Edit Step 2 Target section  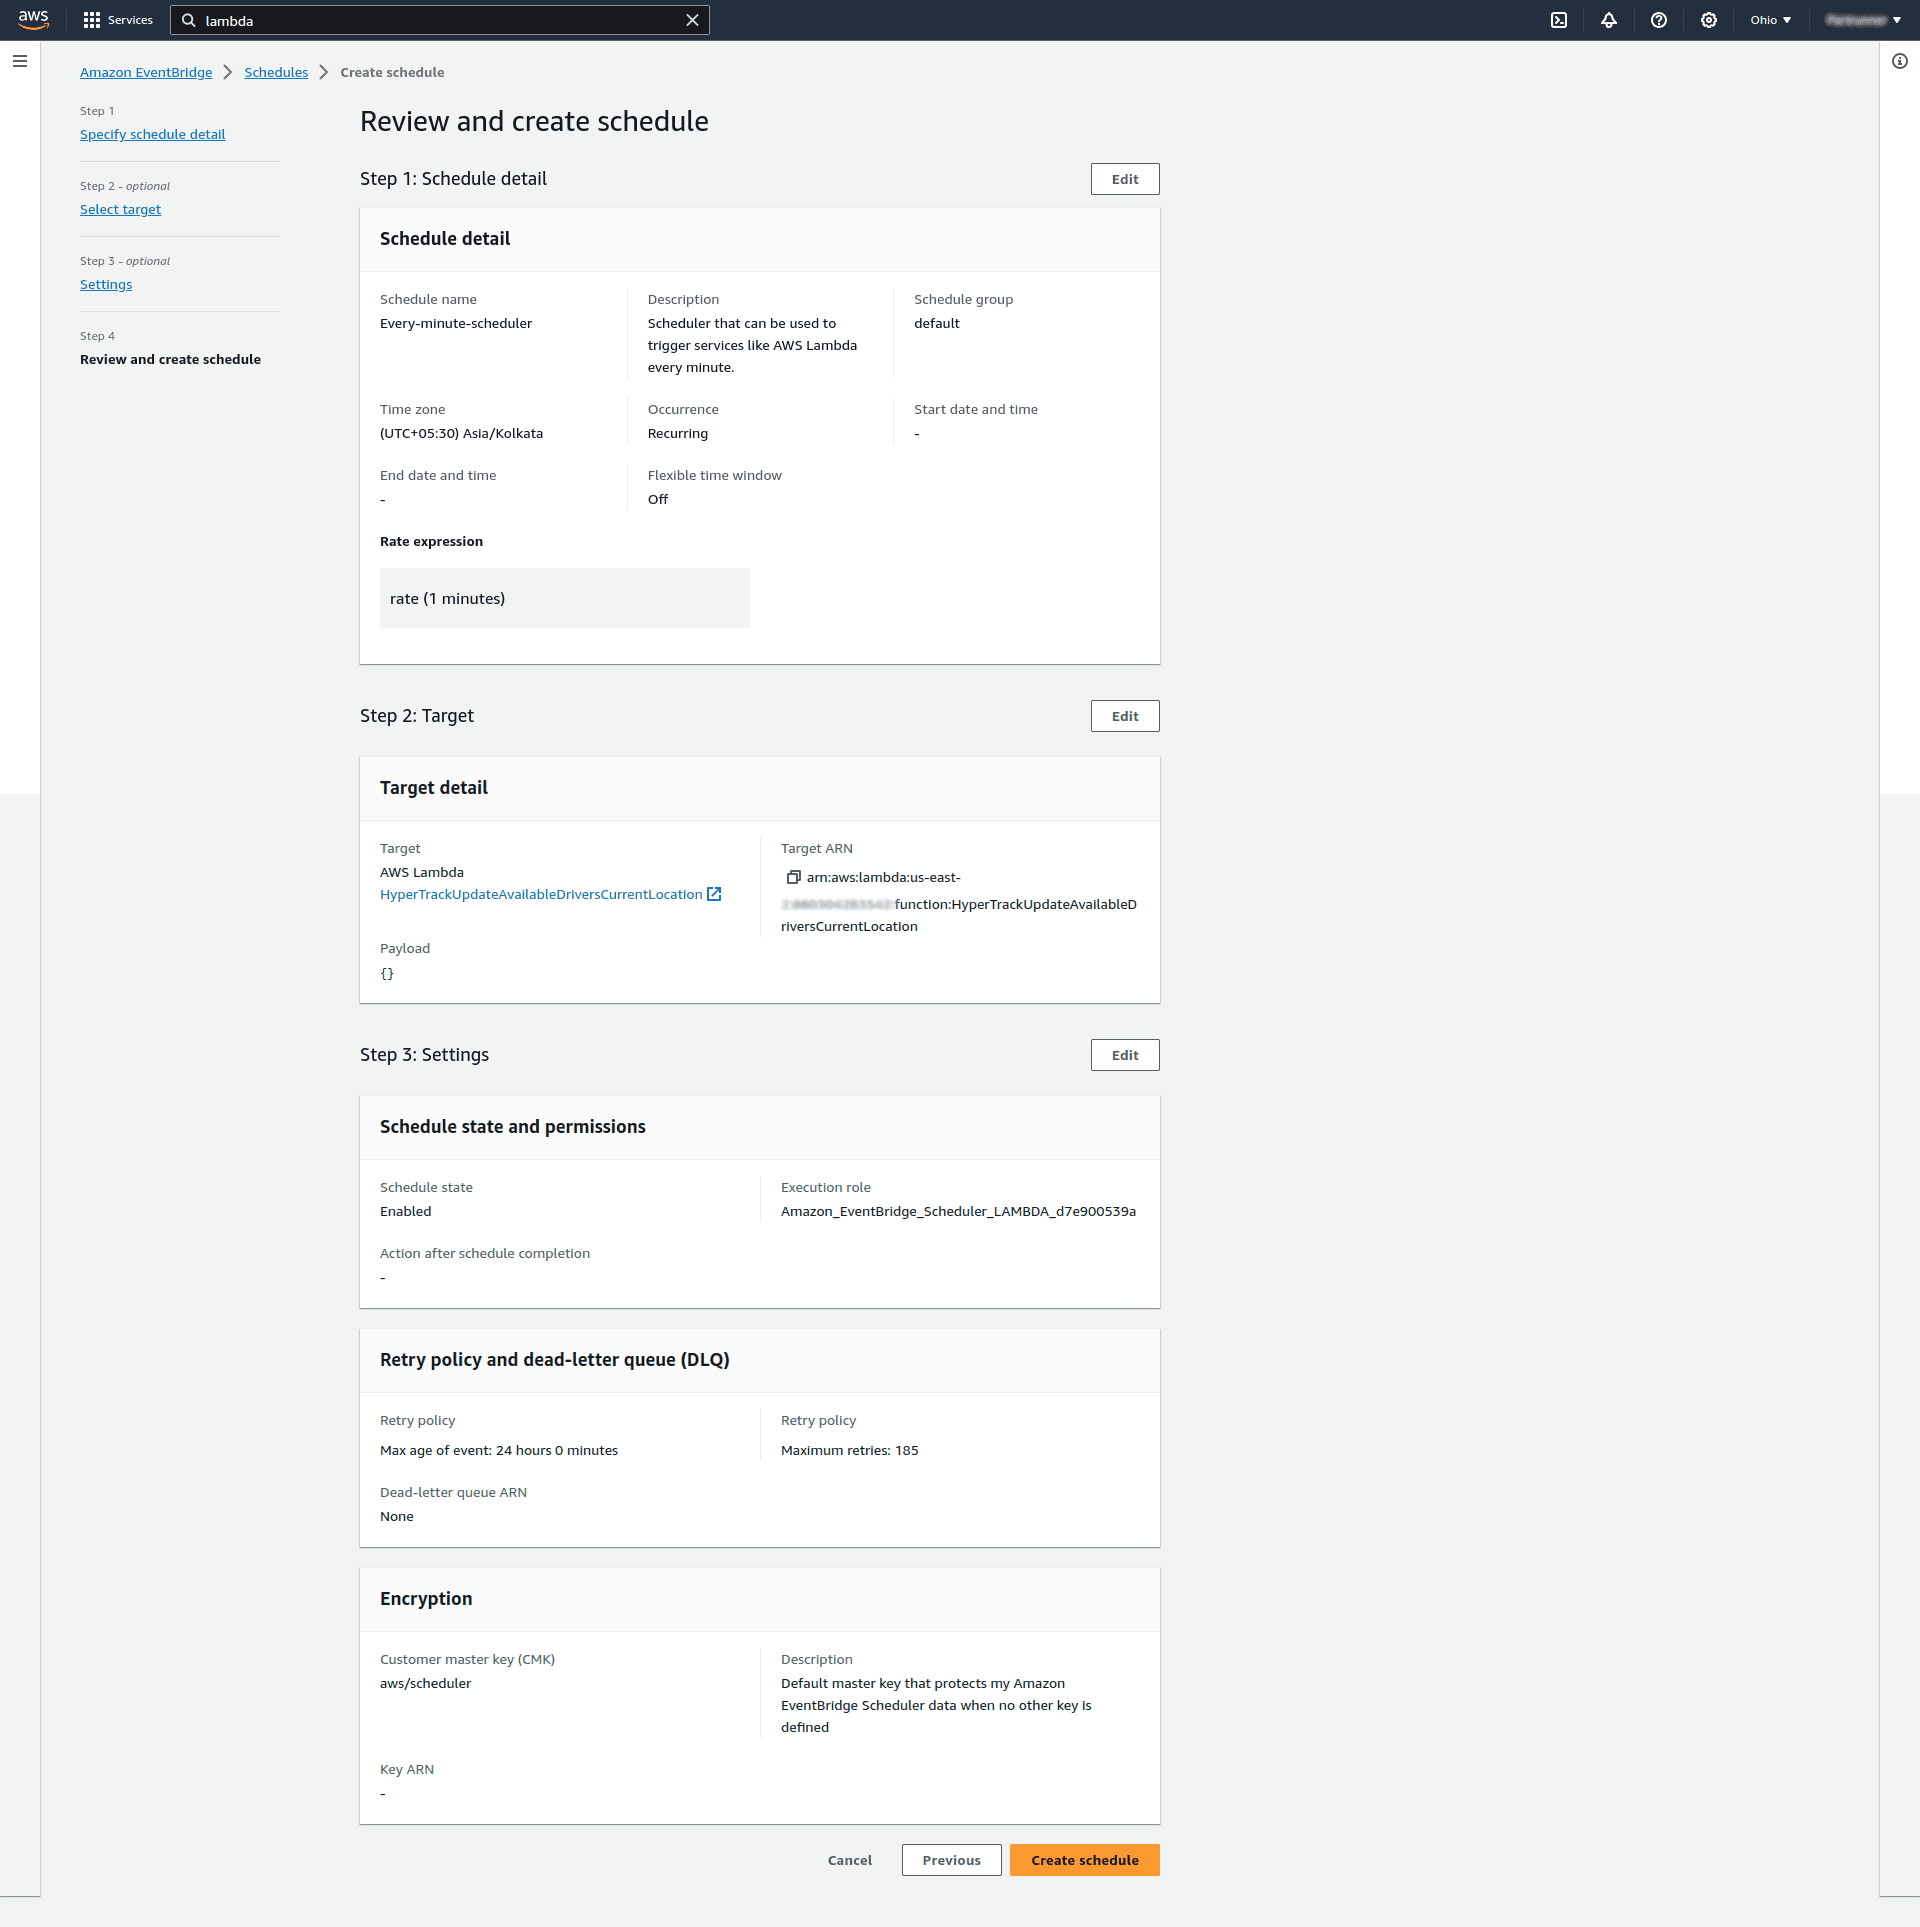(1124, 716)
